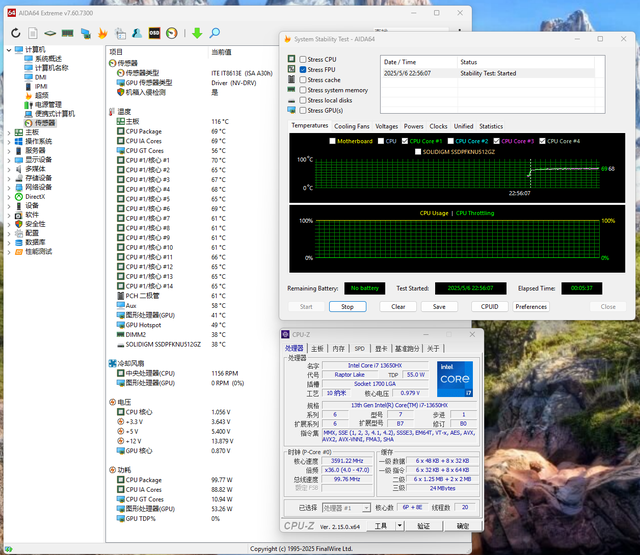Click the motherboard chip icon in AIDA64 toolbar
Viewport: 640px width, 555px height.
click(50, 33)
